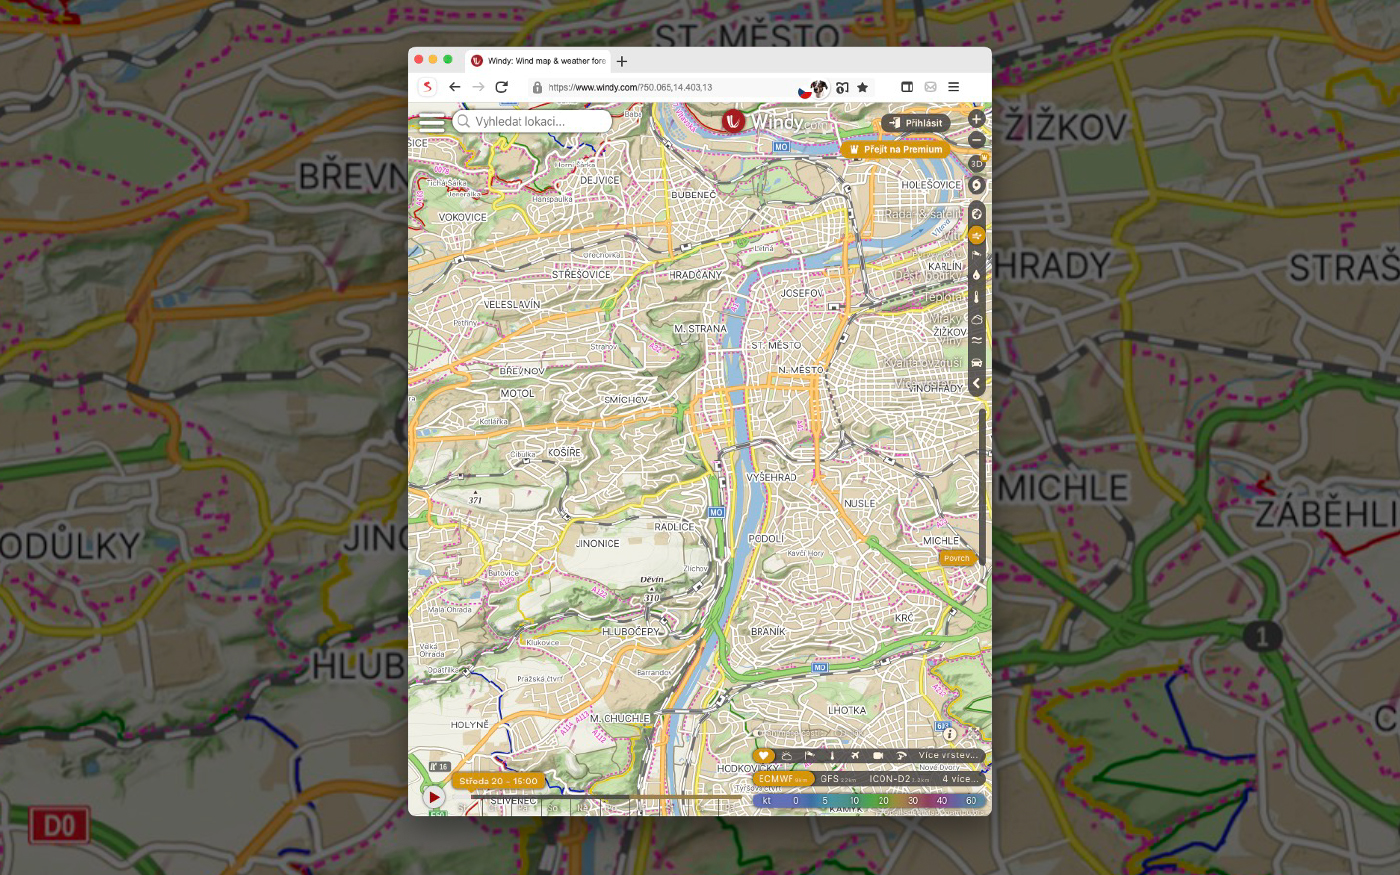
Task: Select the GFS forecast model
Action: (x=838, y=779)
